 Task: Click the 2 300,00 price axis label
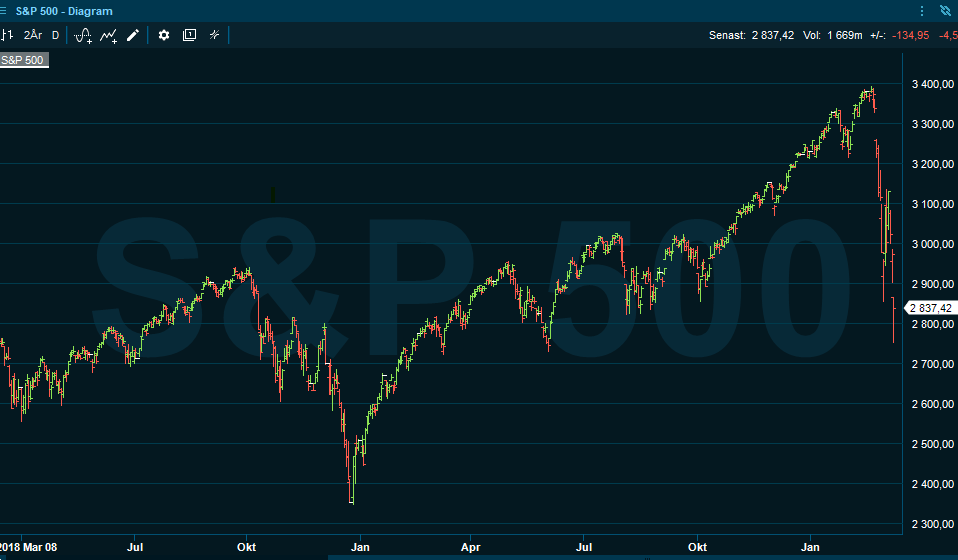[932, 524]
